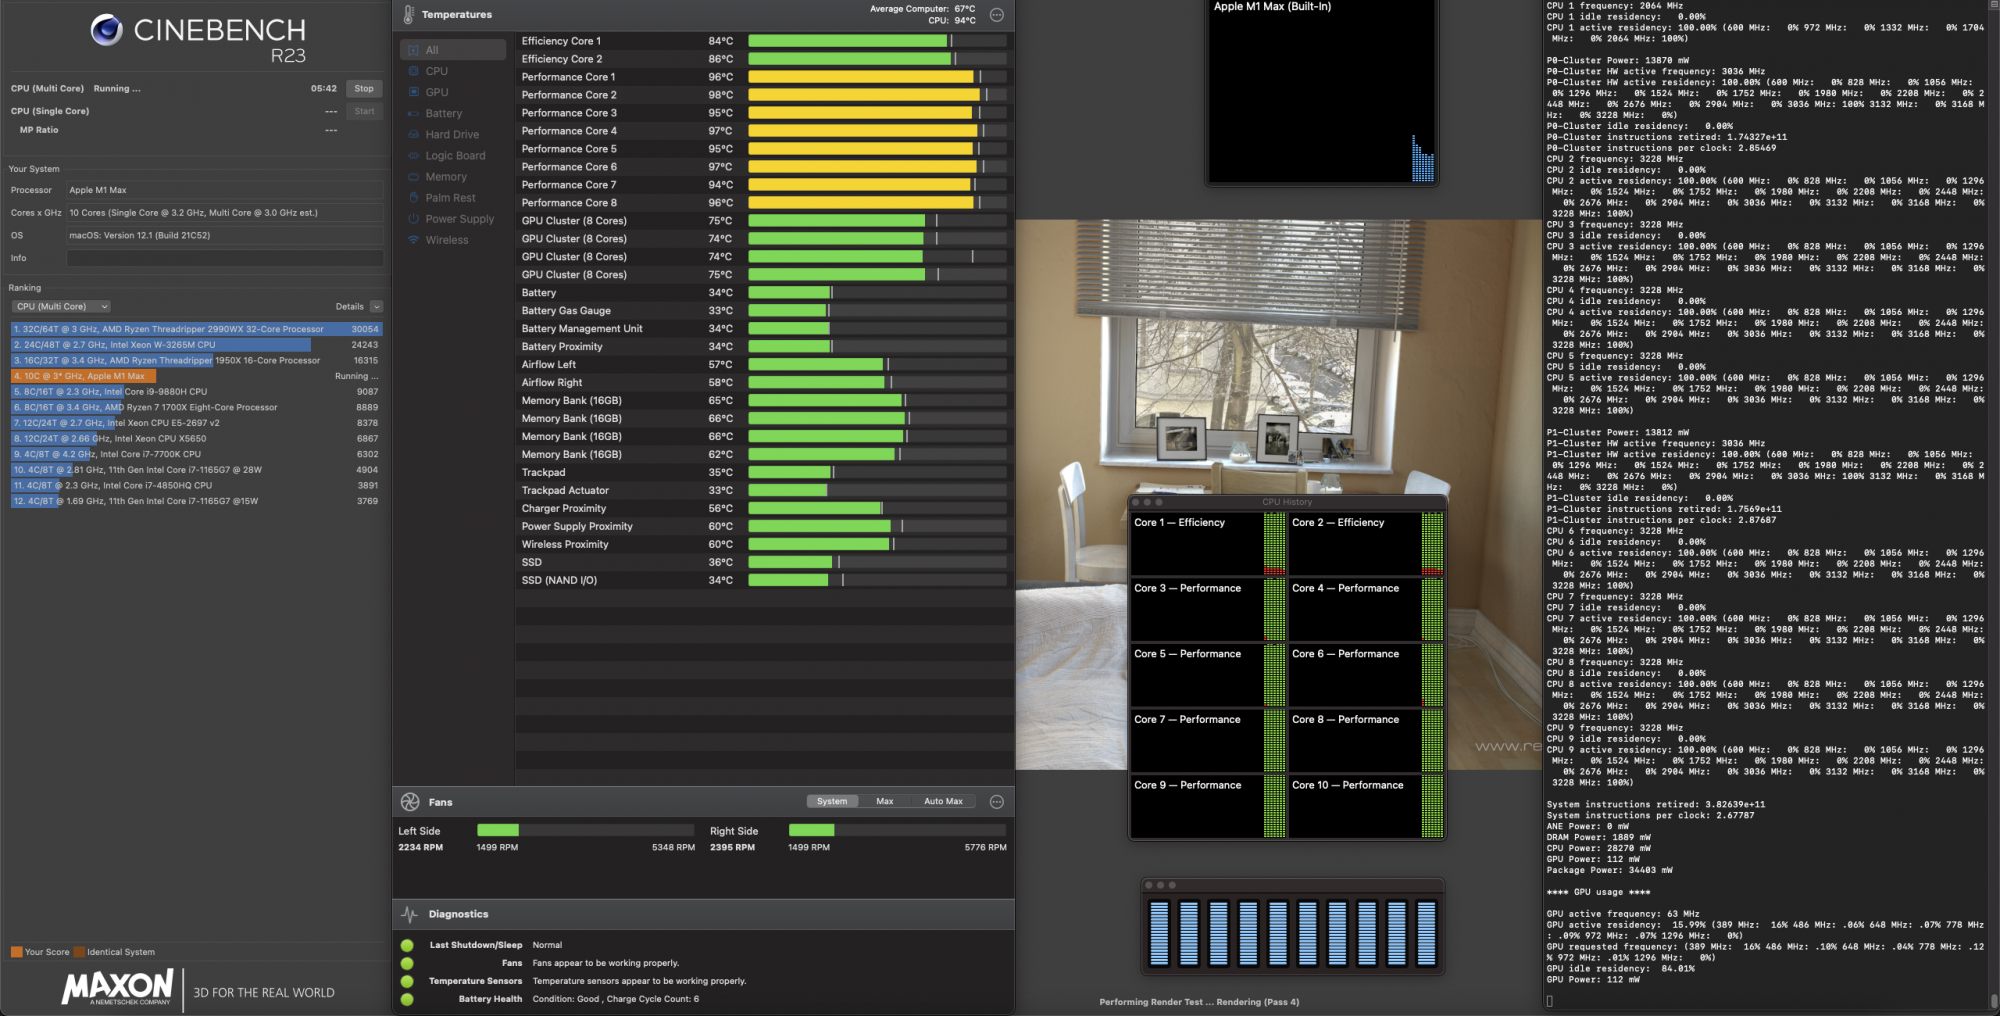
Task: Click the Processor field showing Apple M1 Max
Action: pyautogui.click(x=225, y=190)
